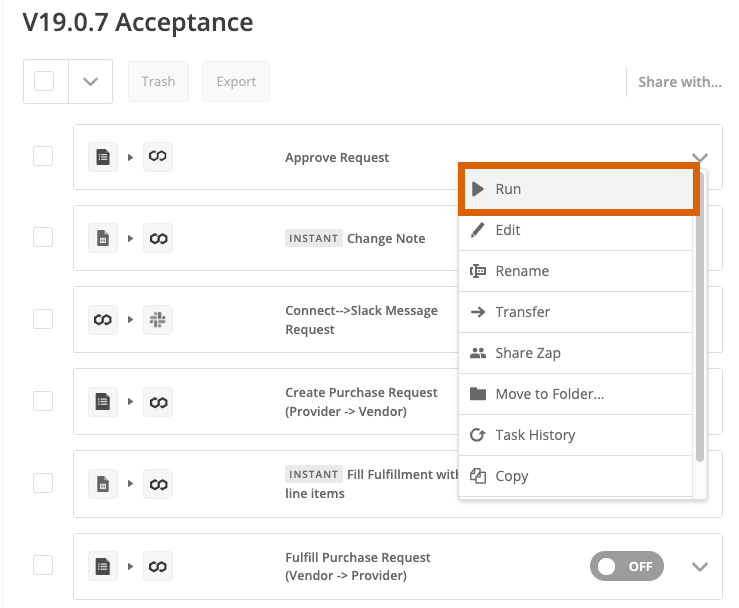Click the Trash button
The image size is (739, 608).
tap(158, 82)
